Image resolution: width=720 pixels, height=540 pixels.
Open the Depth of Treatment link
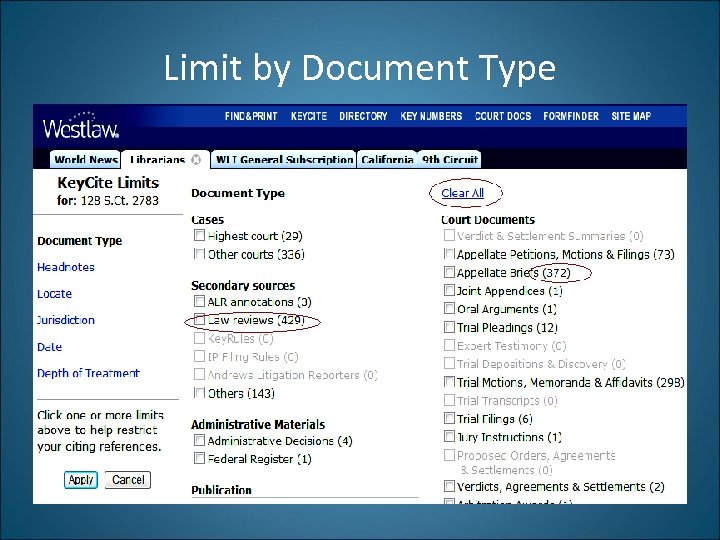[x=88, y=373]
